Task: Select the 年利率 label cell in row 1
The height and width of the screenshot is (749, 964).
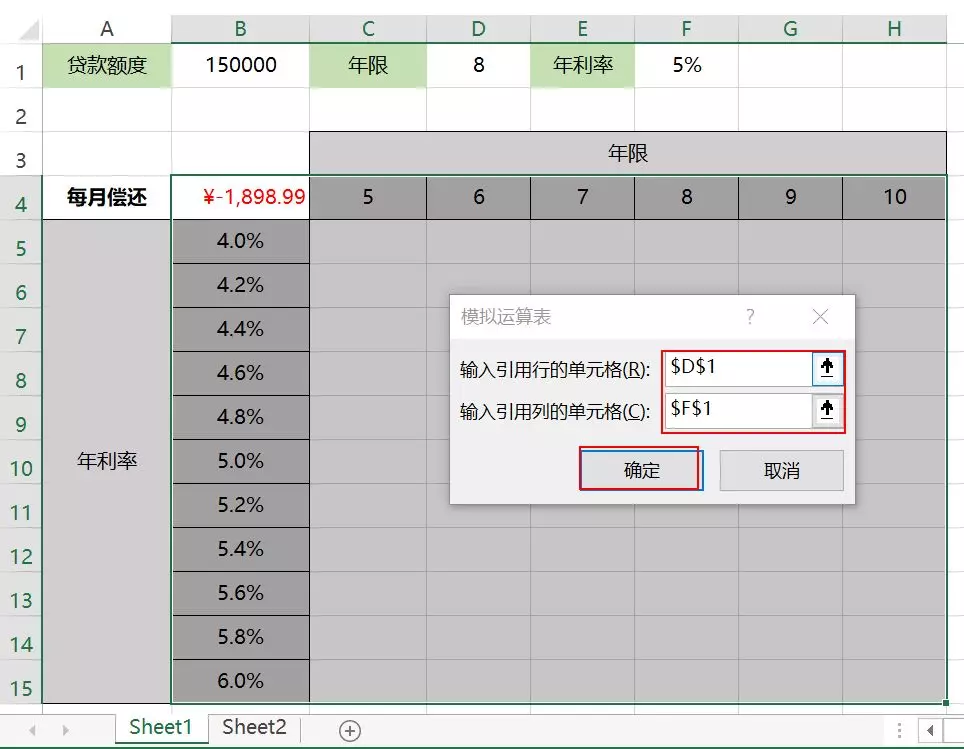Action: click(x=582, y=65)
